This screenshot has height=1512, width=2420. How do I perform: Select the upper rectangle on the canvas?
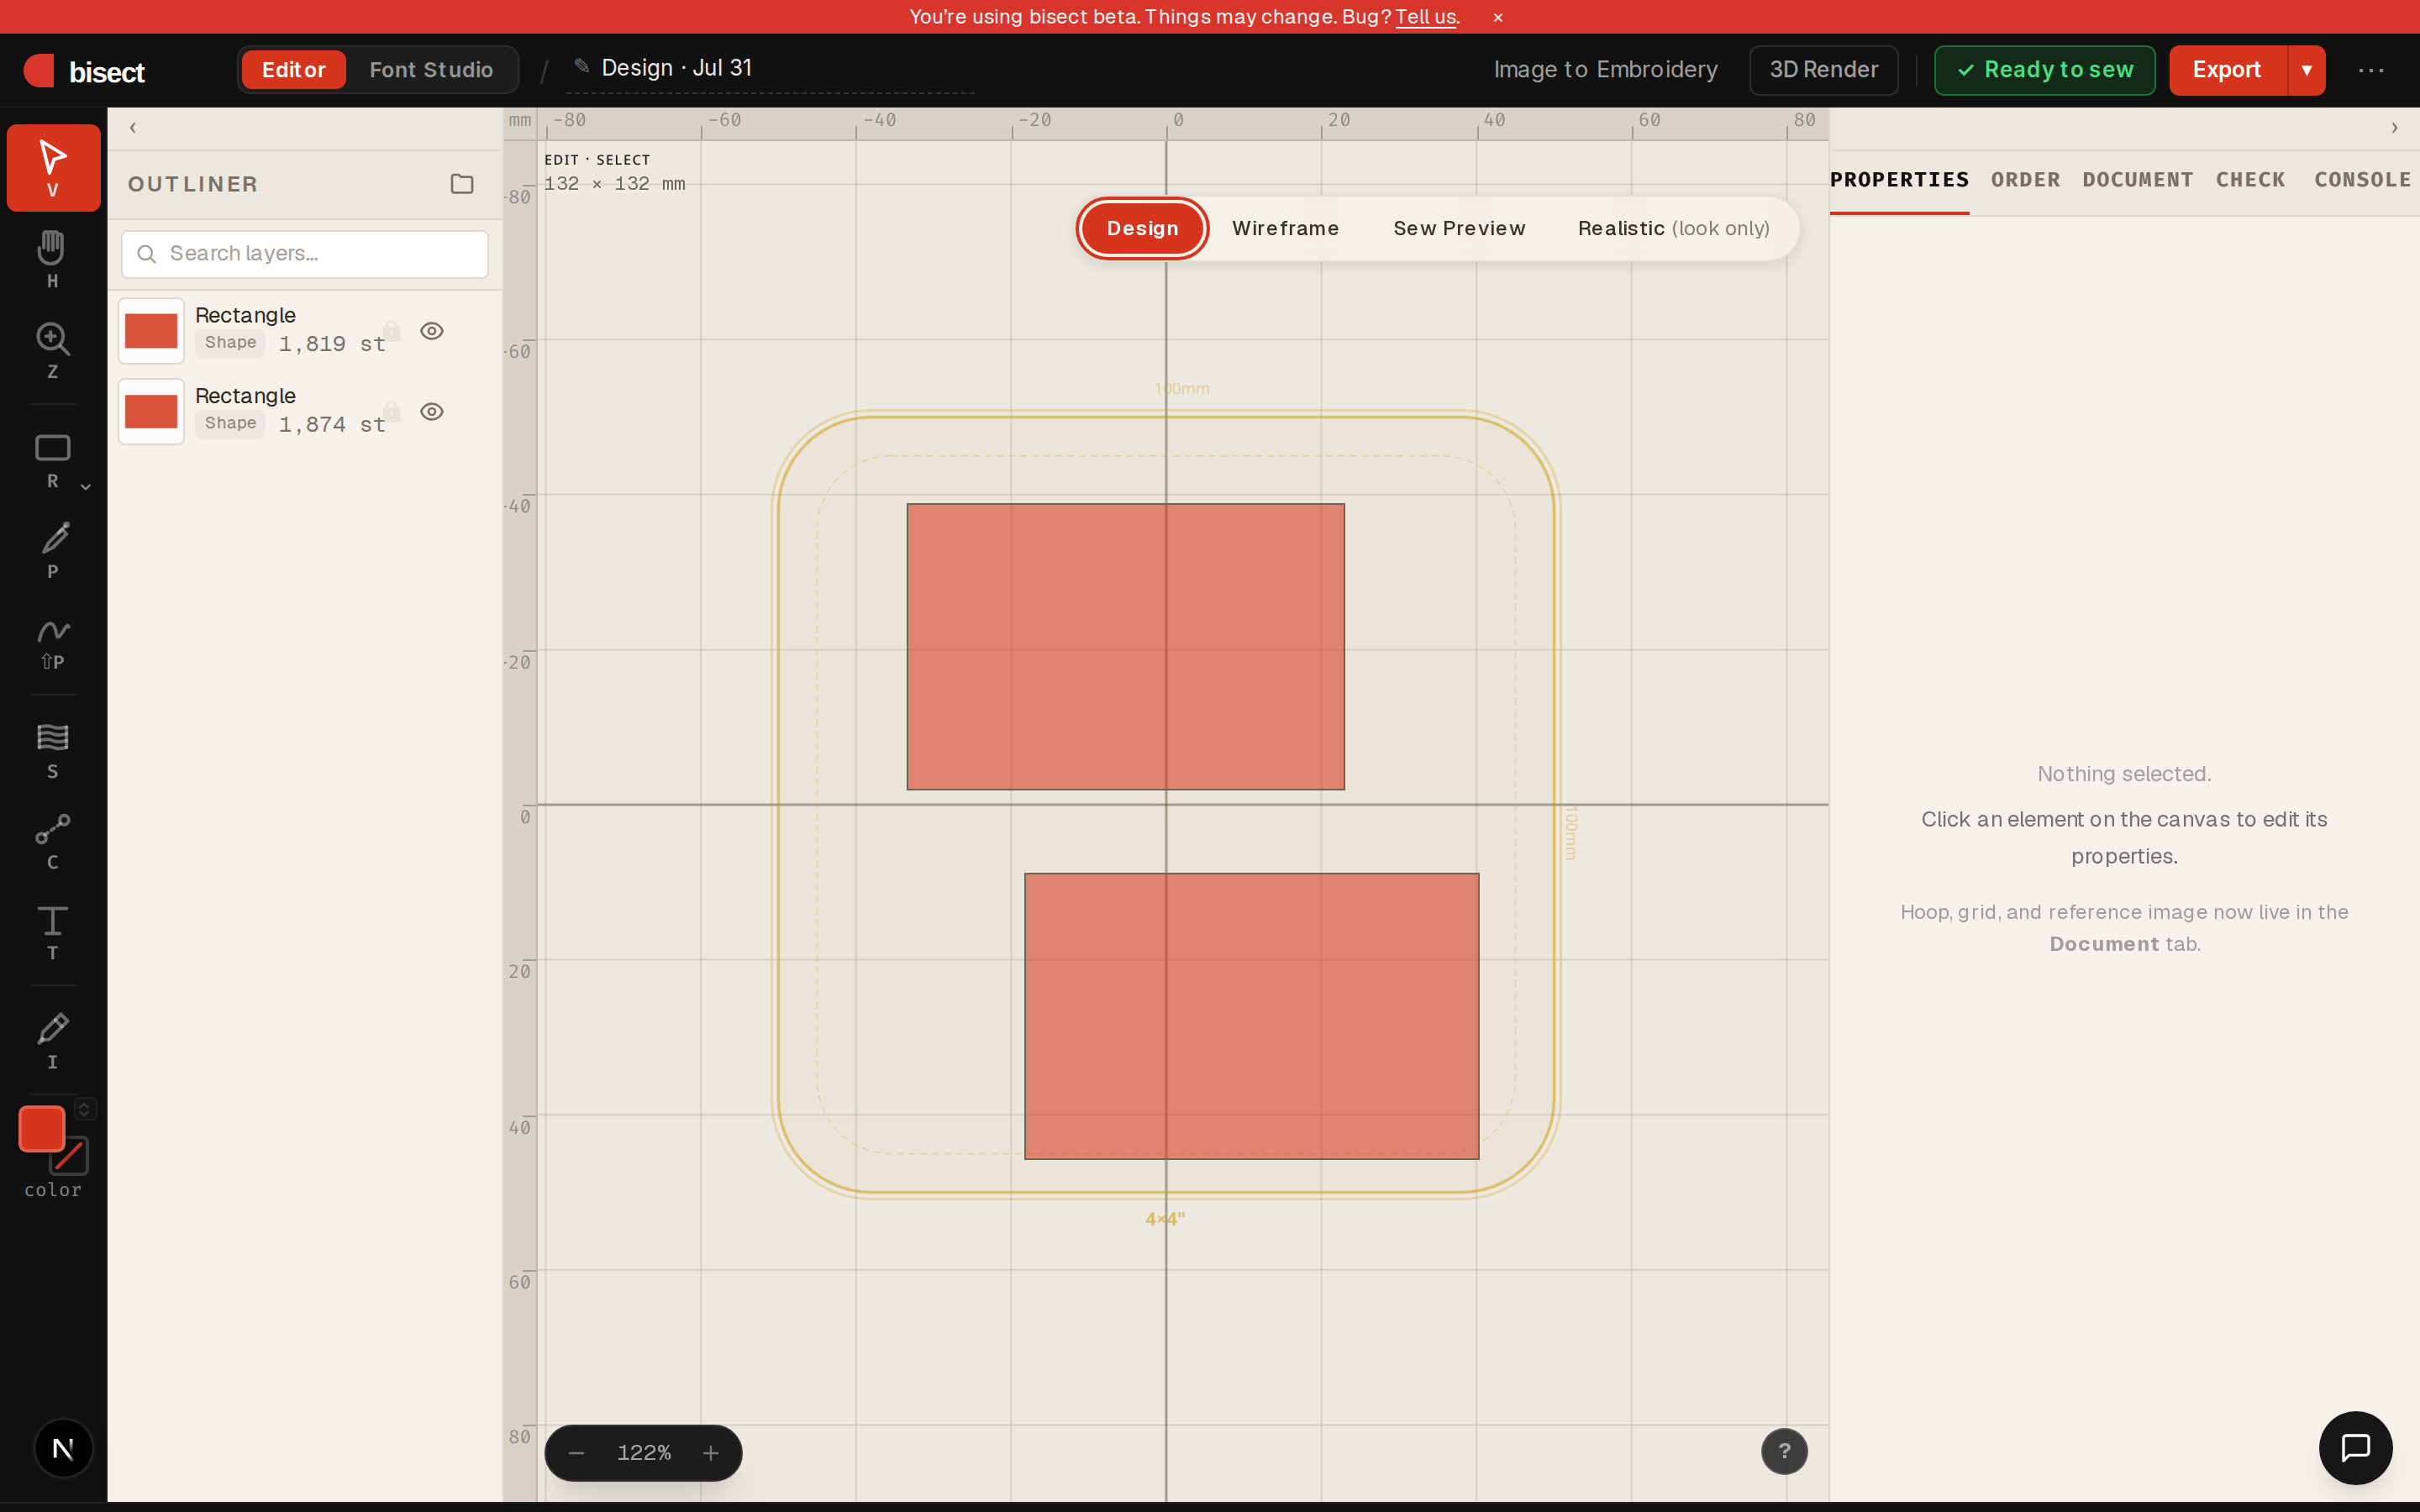click(x=1125, y=646)
